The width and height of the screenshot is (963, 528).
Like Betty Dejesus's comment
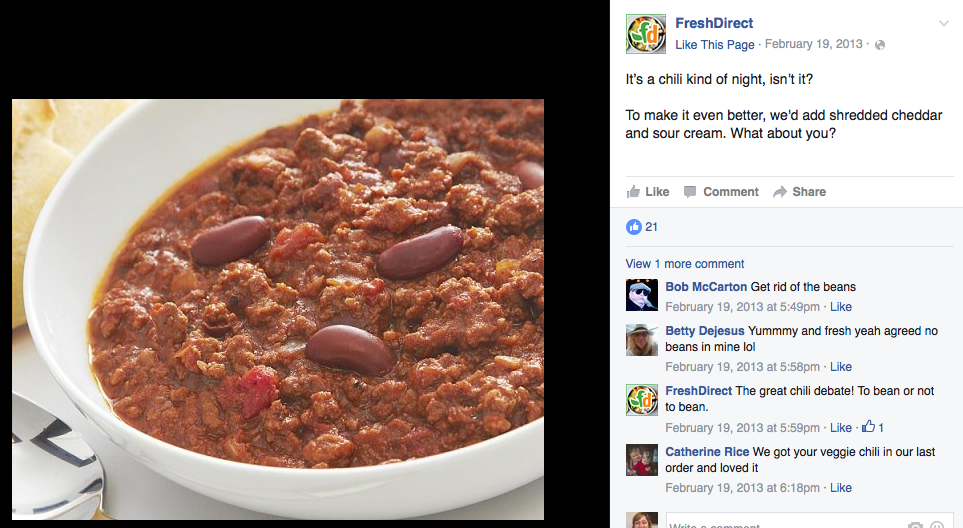(841, 367)
